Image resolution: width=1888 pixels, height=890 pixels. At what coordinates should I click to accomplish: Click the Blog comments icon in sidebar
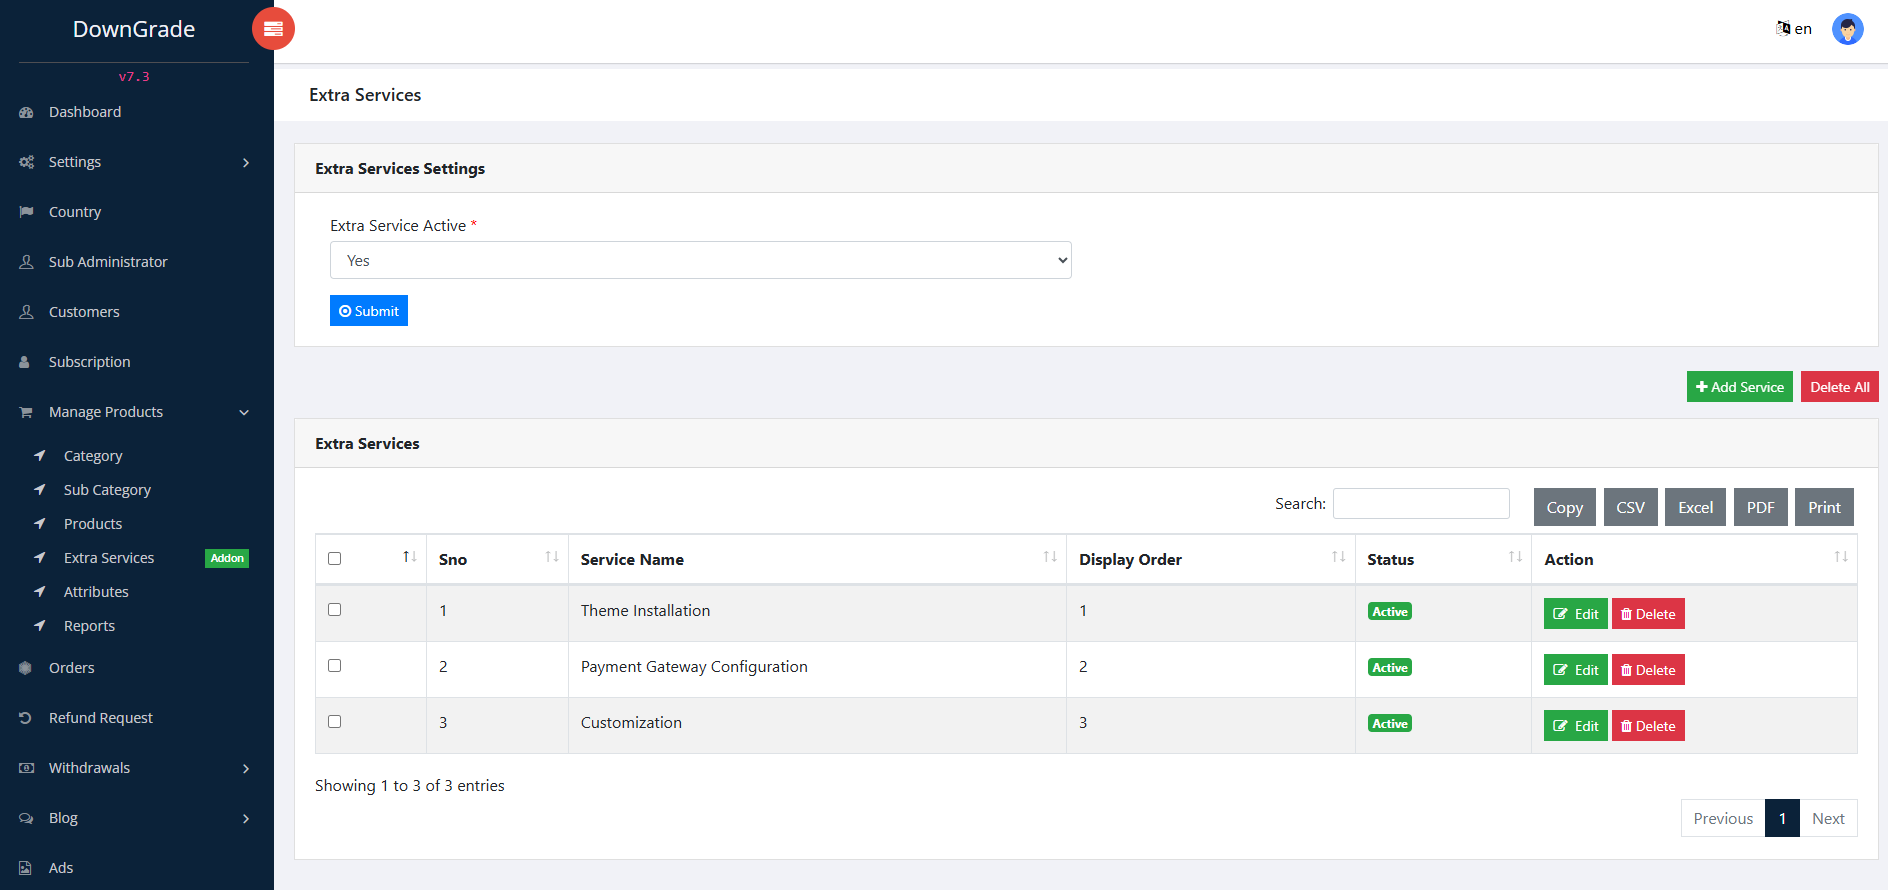(26, 818)
